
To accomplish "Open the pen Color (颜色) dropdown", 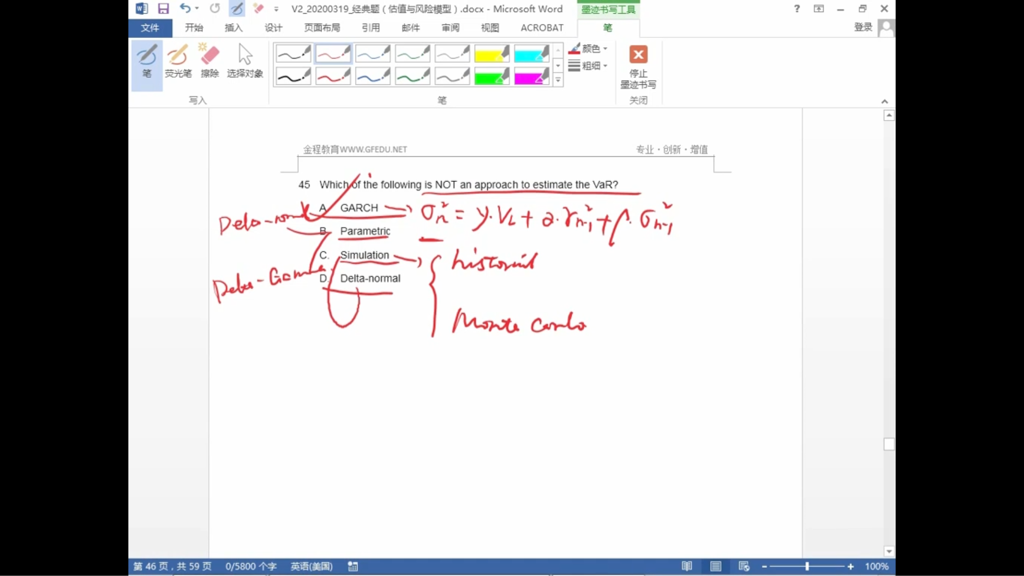I will point(588,48).
